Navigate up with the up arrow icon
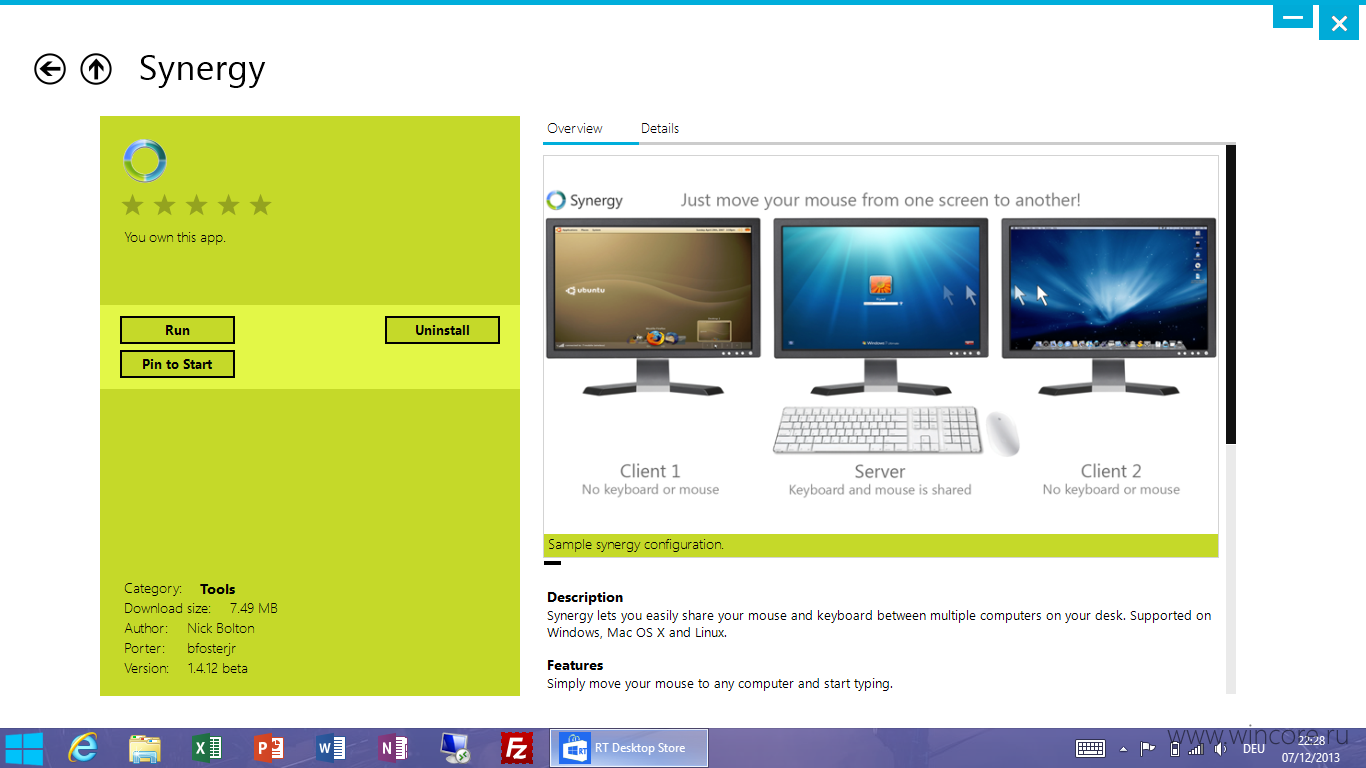This screenshot has width=1366, height=768. [x=96, y=69]
